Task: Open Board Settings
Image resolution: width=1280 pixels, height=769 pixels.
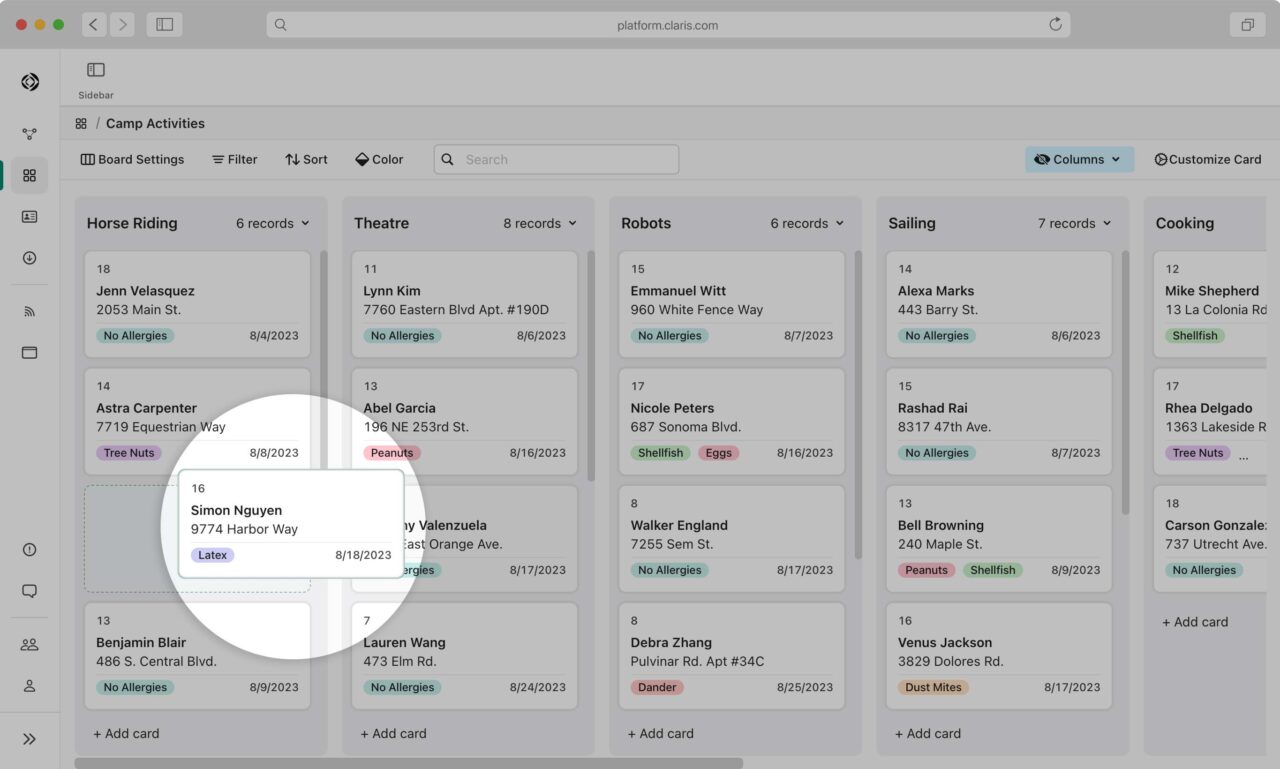Action: (x=132, y=158)
